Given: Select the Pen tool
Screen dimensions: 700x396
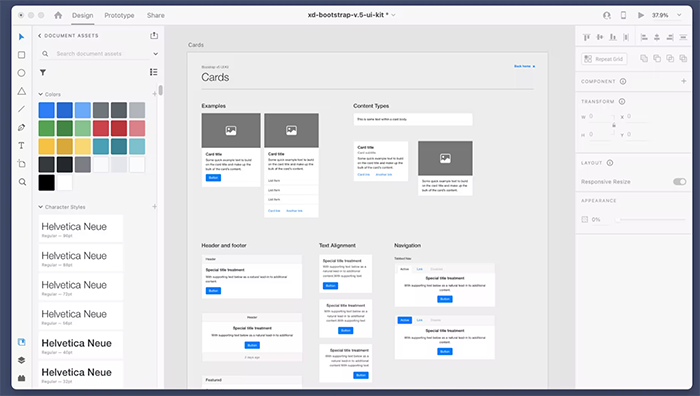Looking at the screenshot, I should (x=21, y=128).
